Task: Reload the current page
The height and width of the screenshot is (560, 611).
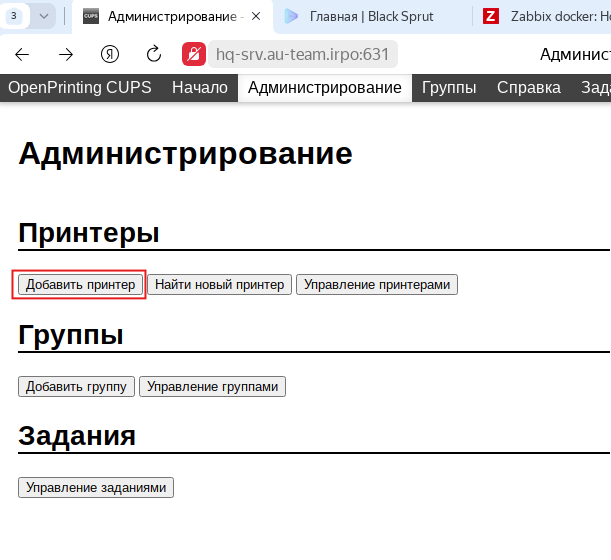Action: 154,54
